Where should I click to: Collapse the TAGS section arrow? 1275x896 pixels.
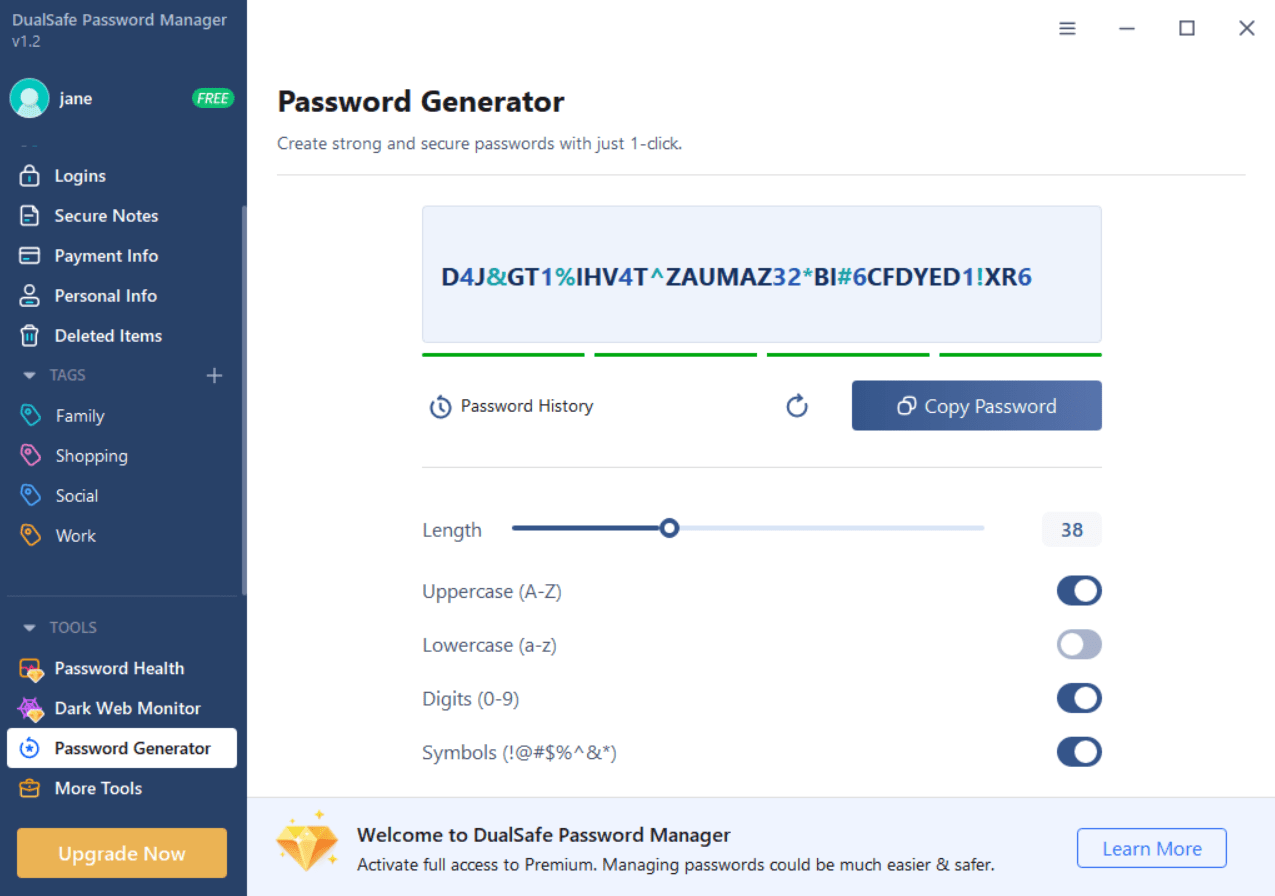click(x=29, y=376)
